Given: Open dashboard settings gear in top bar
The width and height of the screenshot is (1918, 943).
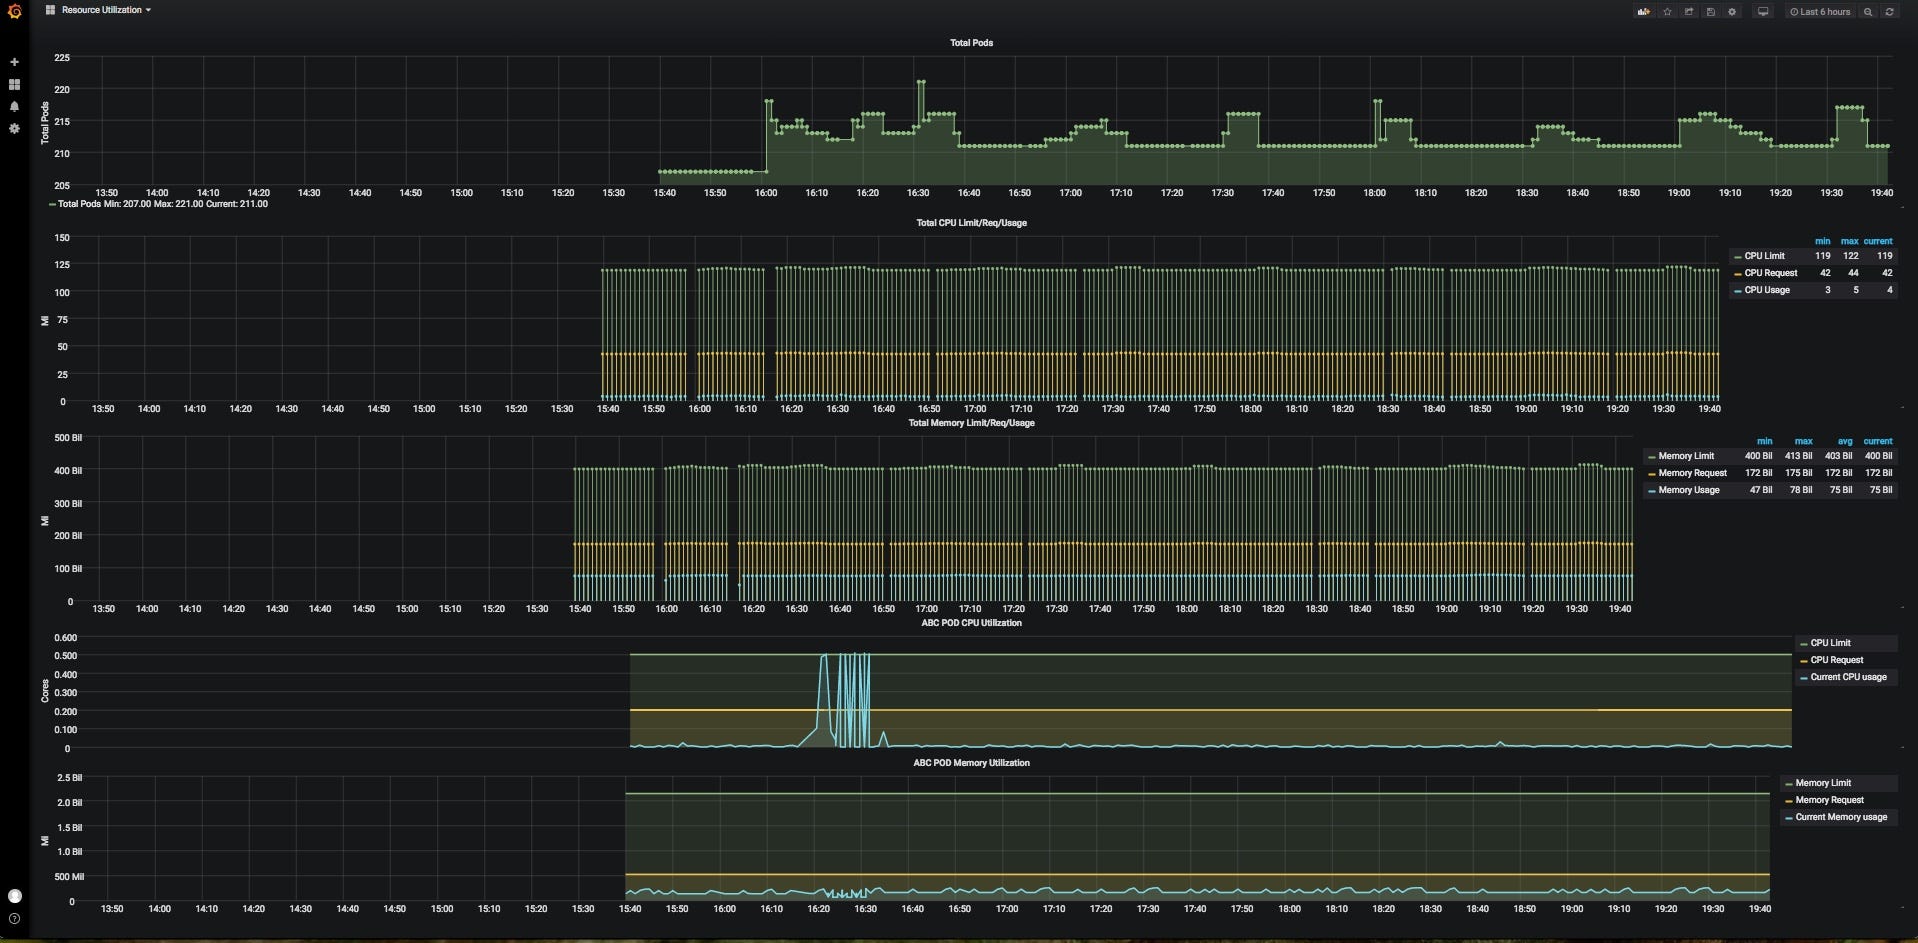Looking at the screenshot, I should (x=1733, y=12).
